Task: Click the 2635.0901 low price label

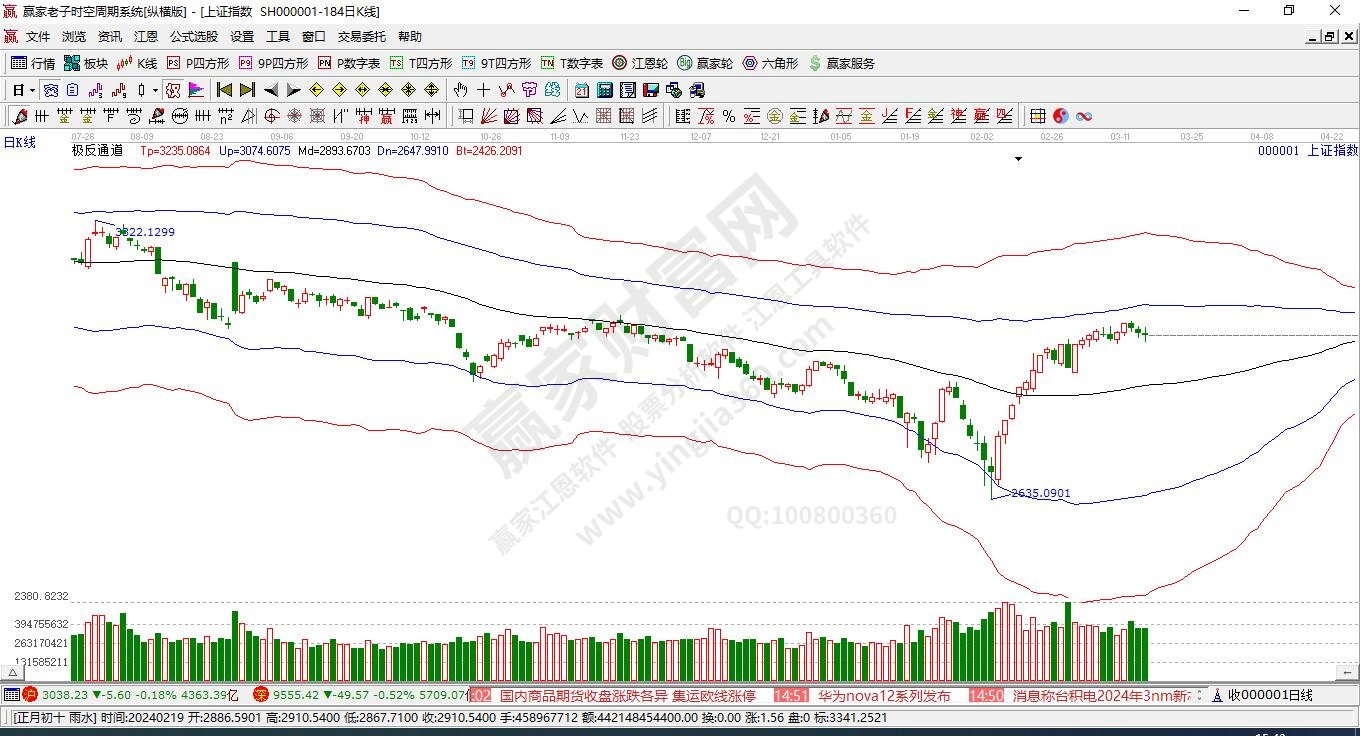Action: 1040,493
